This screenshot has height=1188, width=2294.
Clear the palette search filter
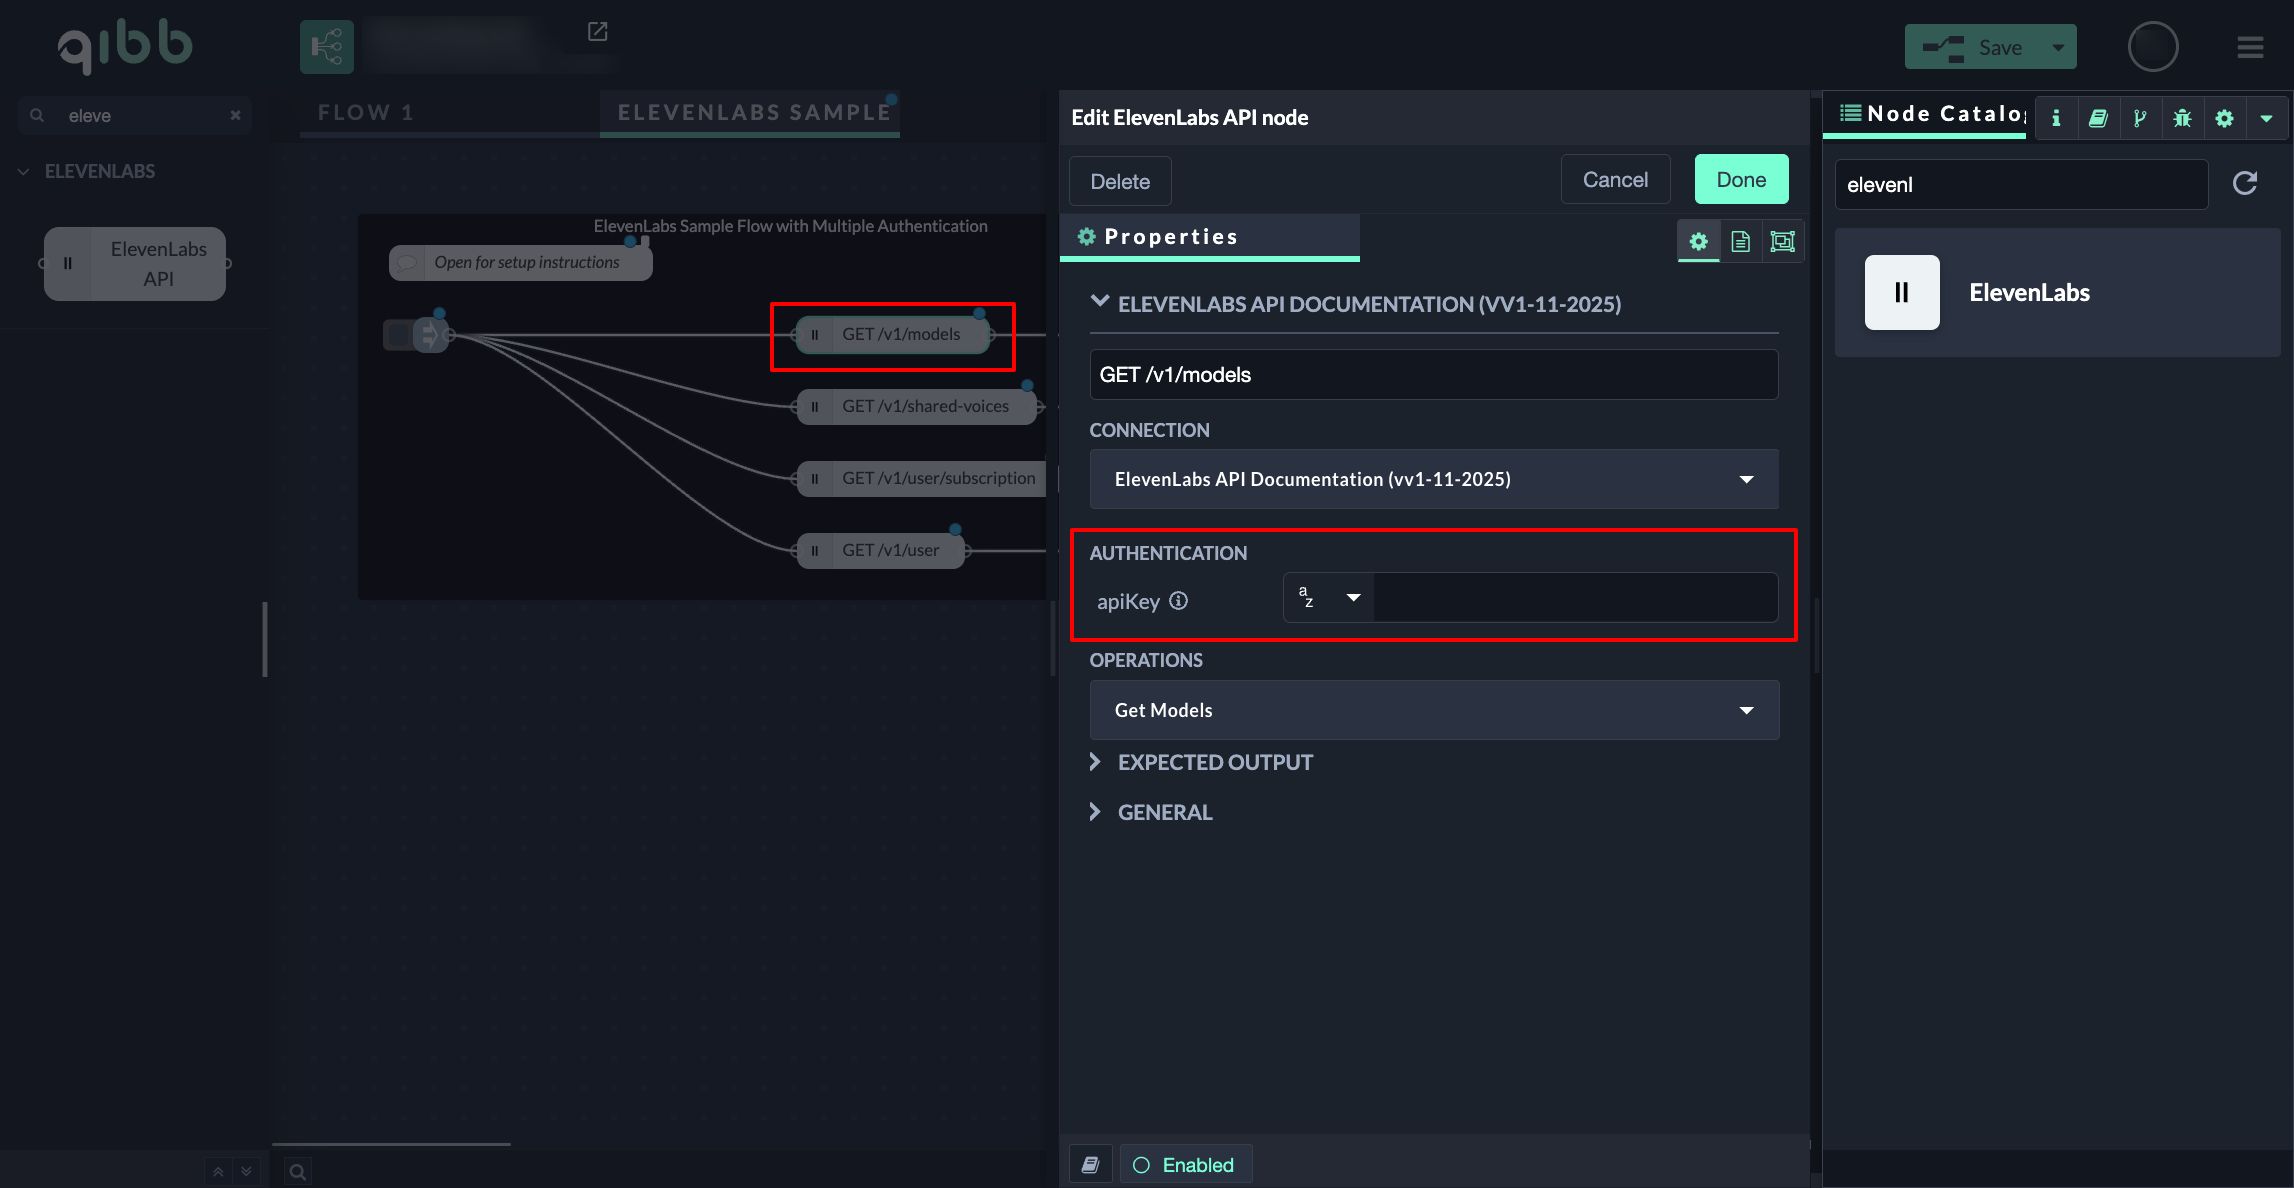click(235, 115)
